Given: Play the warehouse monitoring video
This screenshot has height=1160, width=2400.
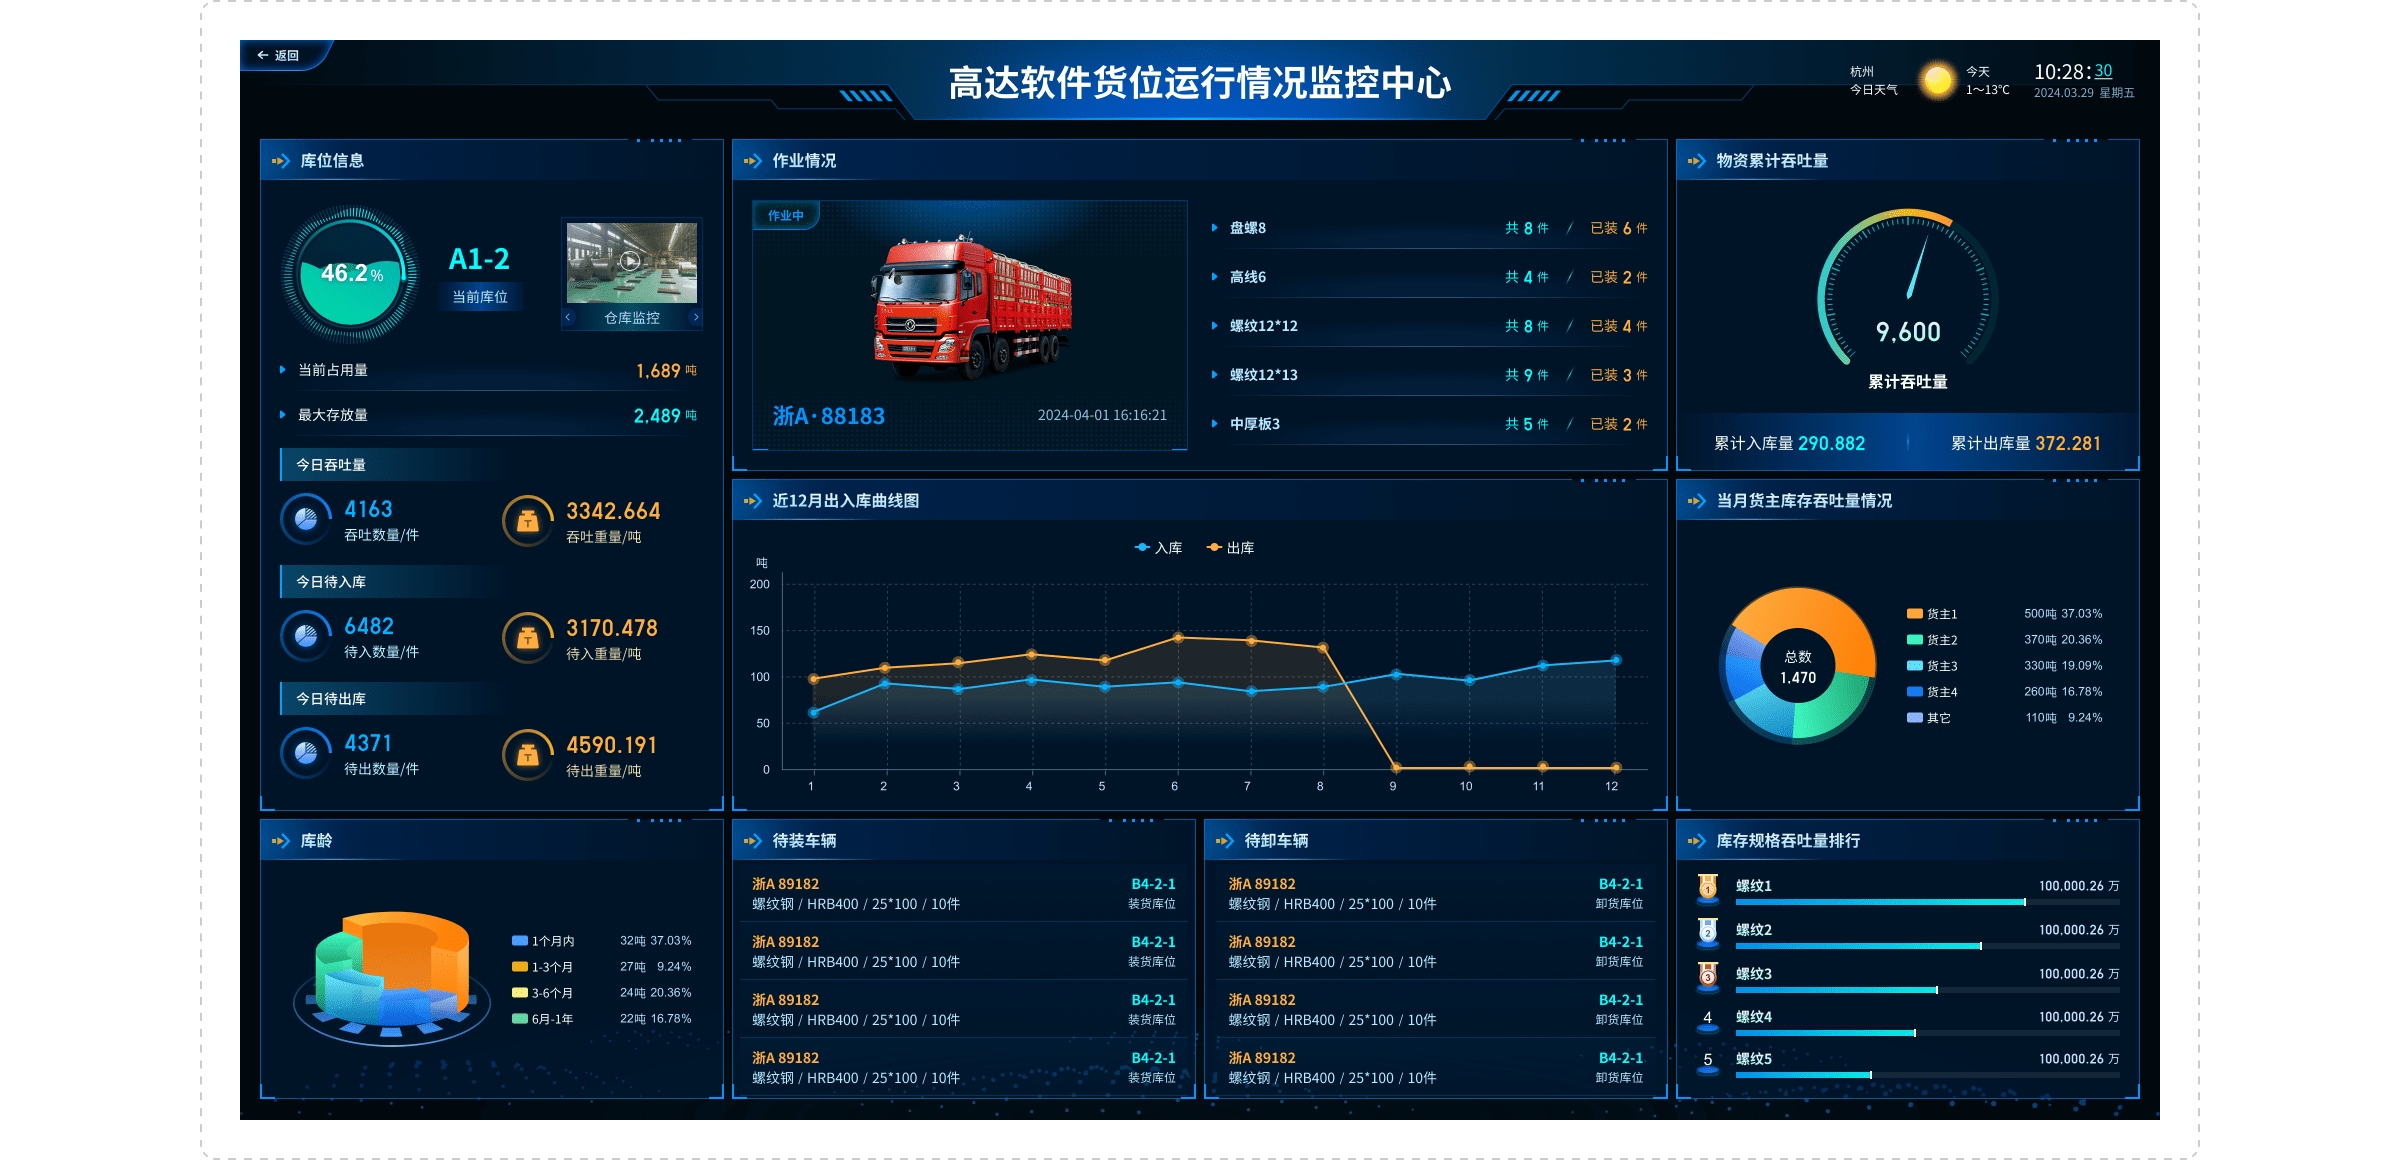Looking at the screenshot, I should [630, 262].
